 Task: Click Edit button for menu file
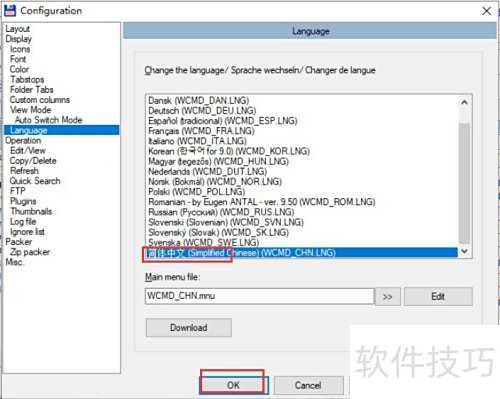point(438,296)
